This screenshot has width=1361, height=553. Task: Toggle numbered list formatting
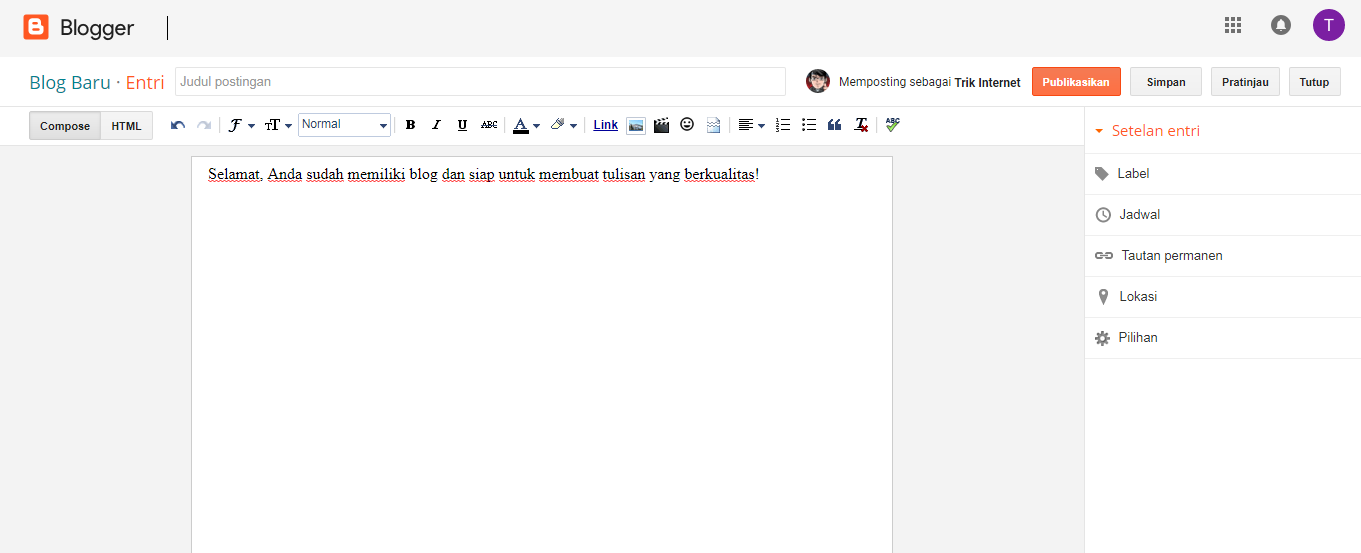pos(783,125)
